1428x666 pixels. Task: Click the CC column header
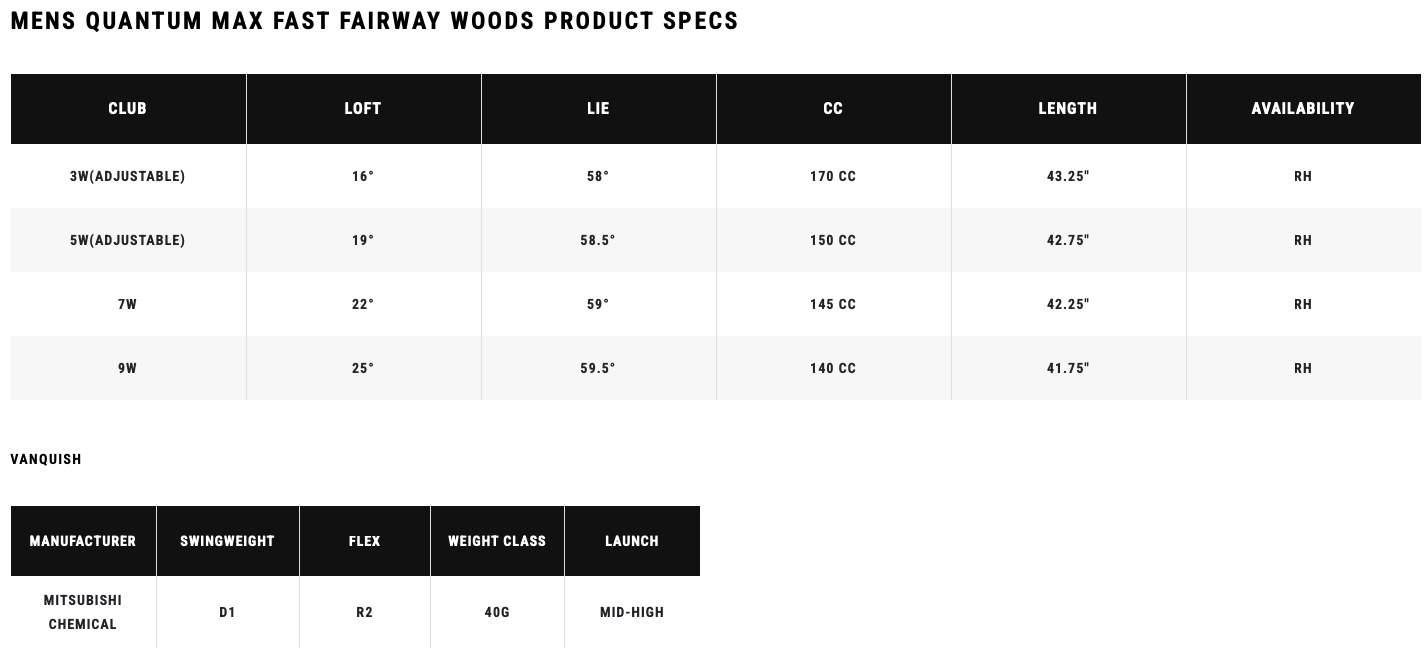pyautogui.click(x=833, y=108)
